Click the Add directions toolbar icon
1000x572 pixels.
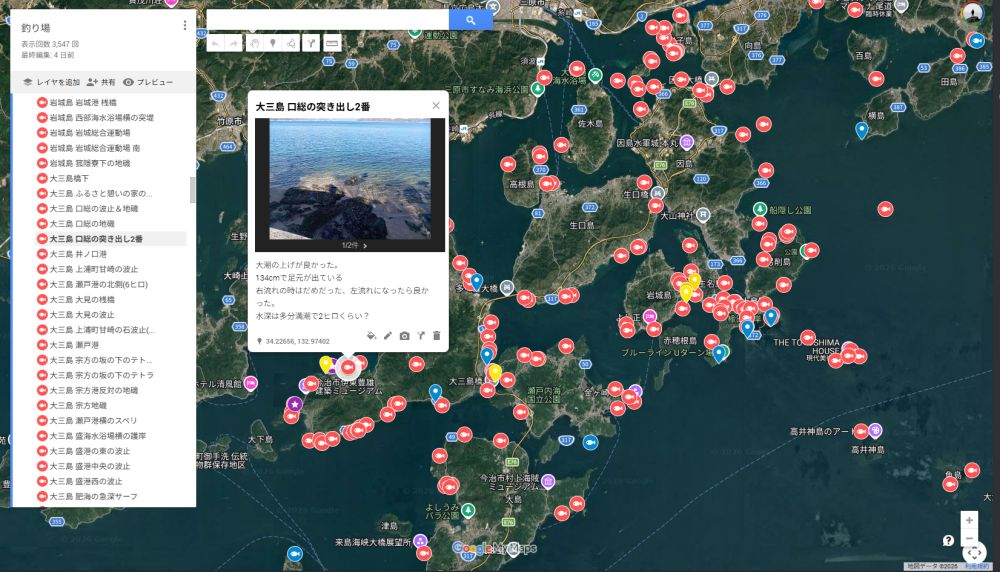point(311,43)
